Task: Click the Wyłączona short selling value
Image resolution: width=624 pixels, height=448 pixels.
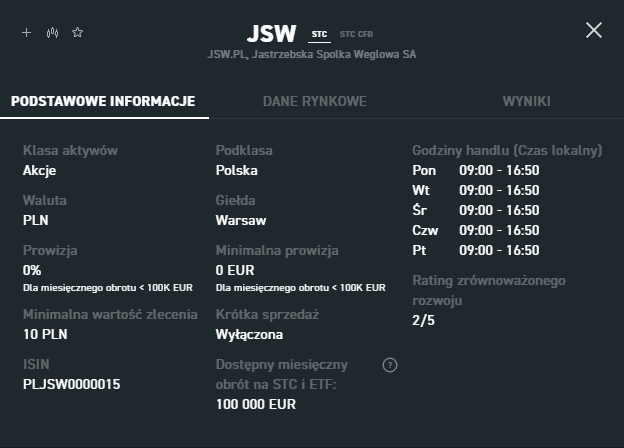Action: [x=250, y=335]
